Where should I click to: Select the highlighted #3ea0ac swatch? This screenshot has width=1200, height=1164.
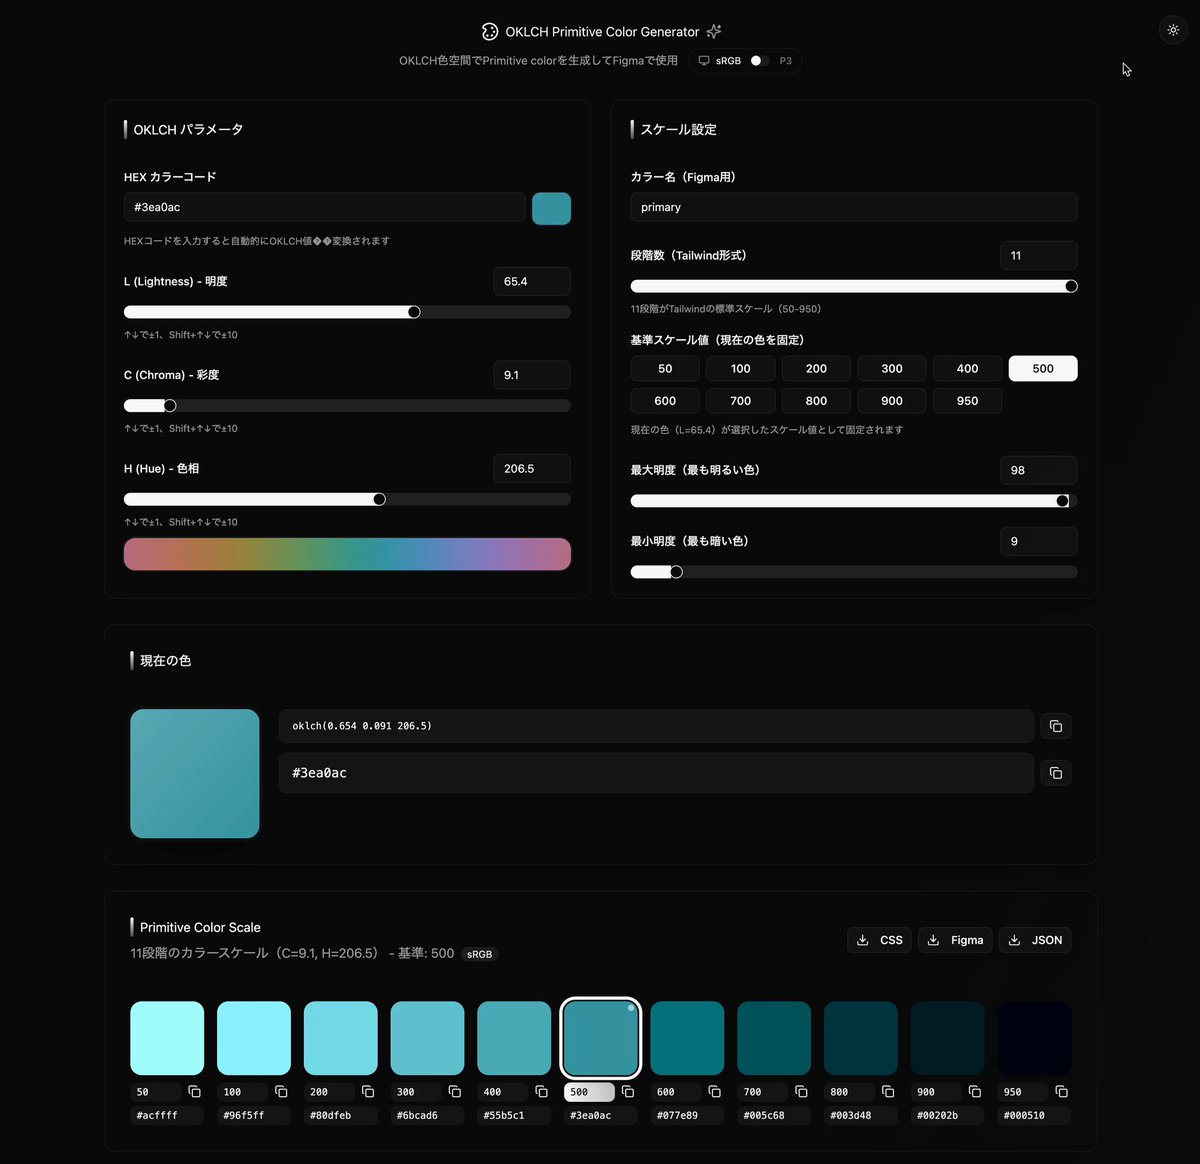(x=601, y=1038)
